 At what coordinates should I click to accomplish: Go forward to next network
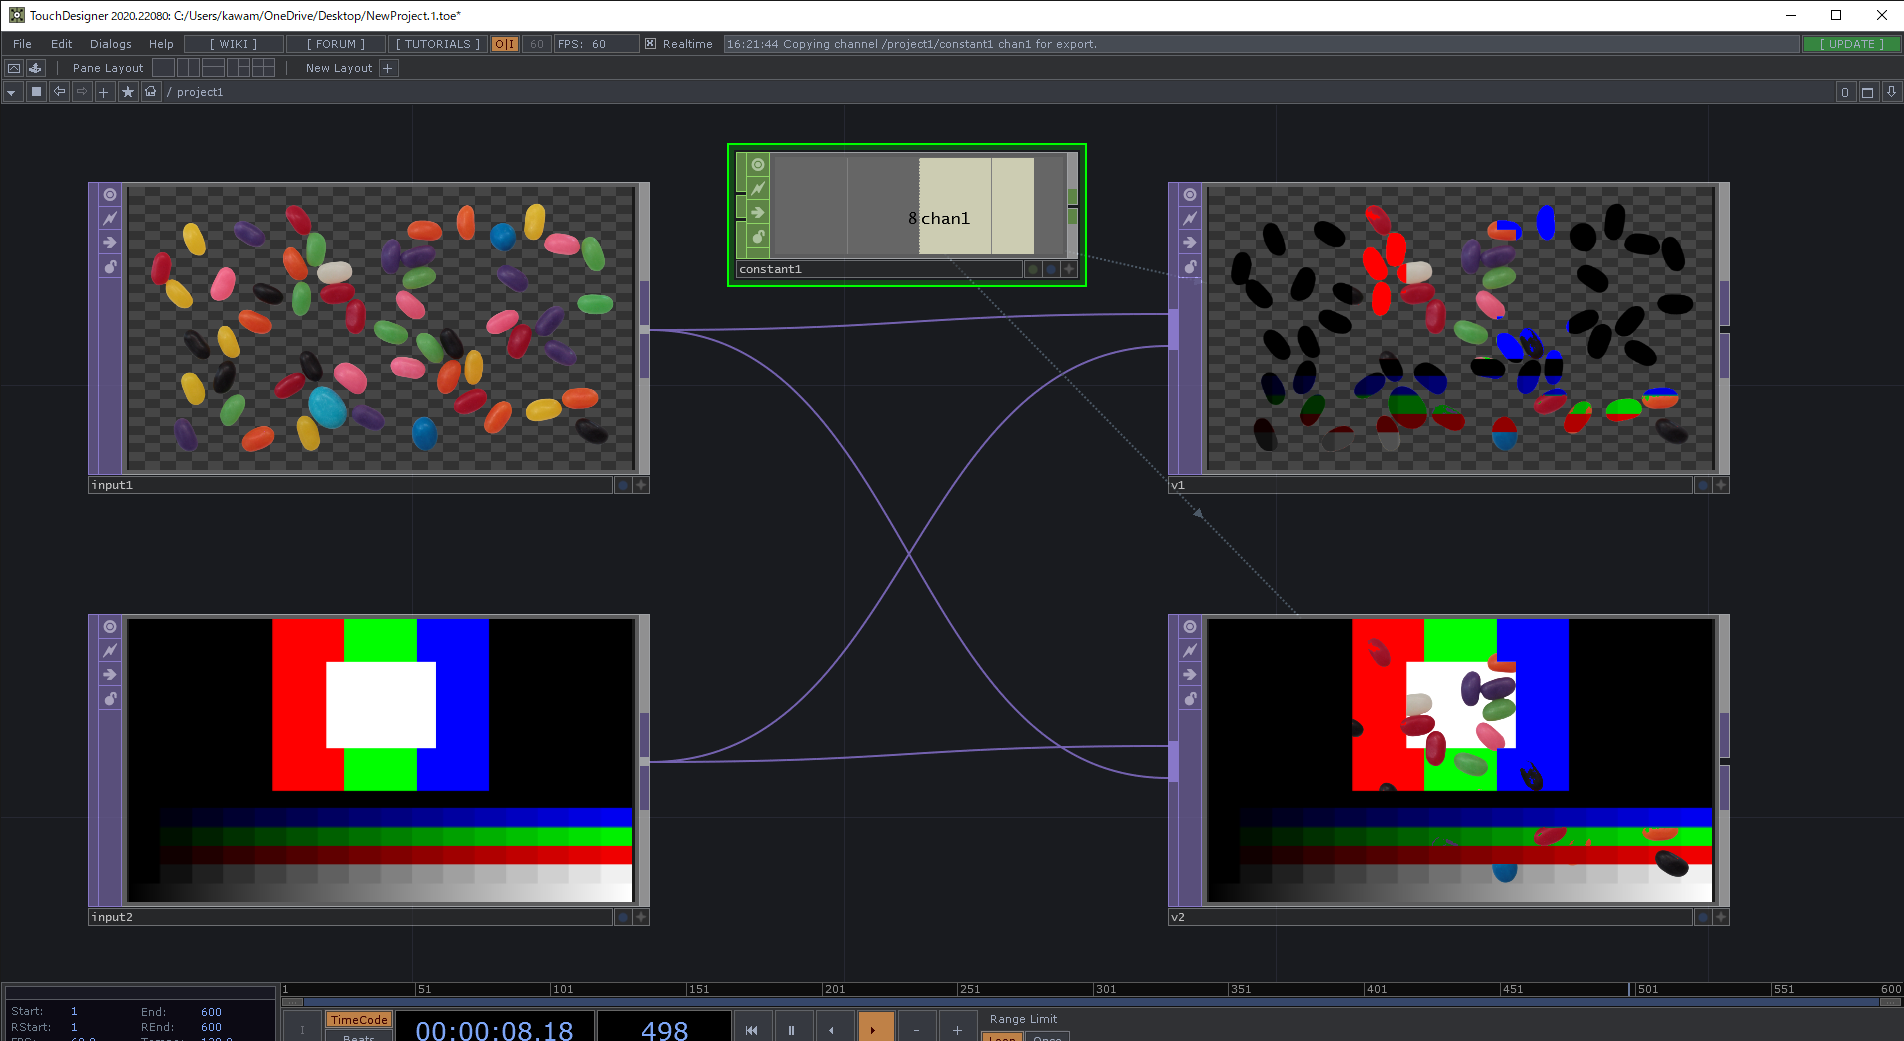(82, 92)
